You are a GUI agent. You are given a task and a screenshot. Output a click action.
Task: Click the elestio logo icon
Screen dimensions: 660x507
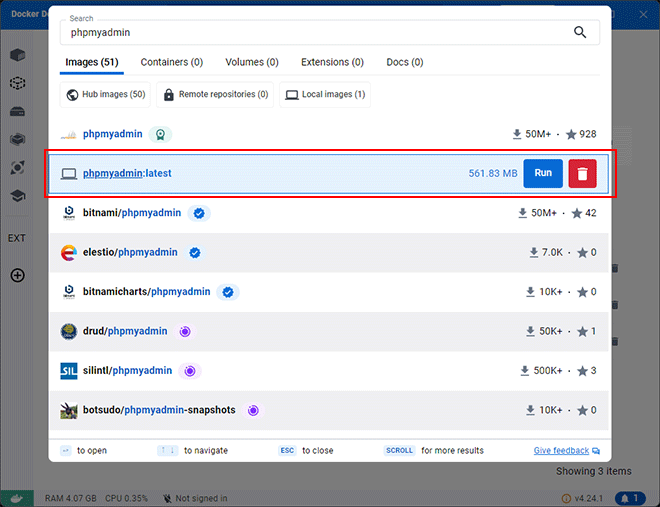(69, 253)
